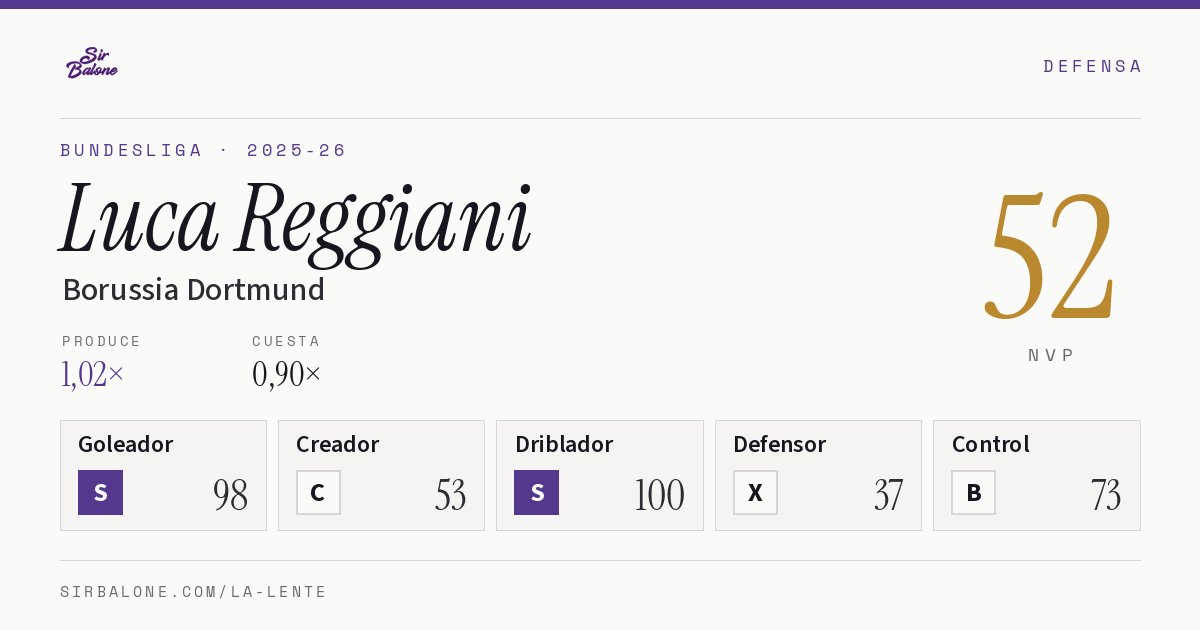This screenshot has width=1200, height=630.
Task: Click the Cuesta value 0,90×
Action: click(x=287, y=374)
